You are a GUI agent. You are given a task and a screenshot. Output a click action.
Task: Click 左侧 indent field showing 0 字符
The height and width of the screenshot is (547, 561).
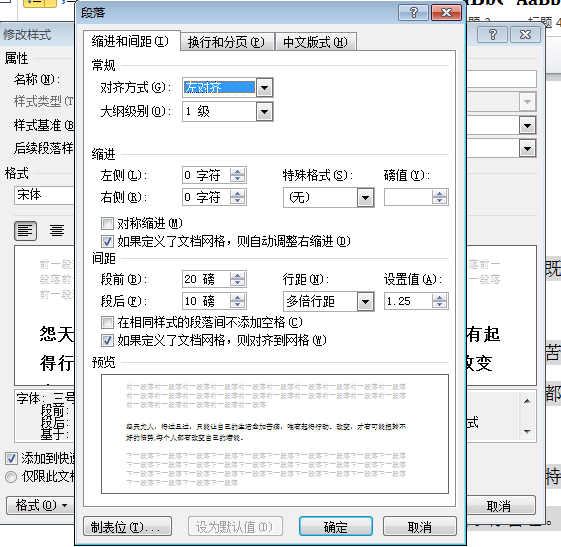pos(206,176)
